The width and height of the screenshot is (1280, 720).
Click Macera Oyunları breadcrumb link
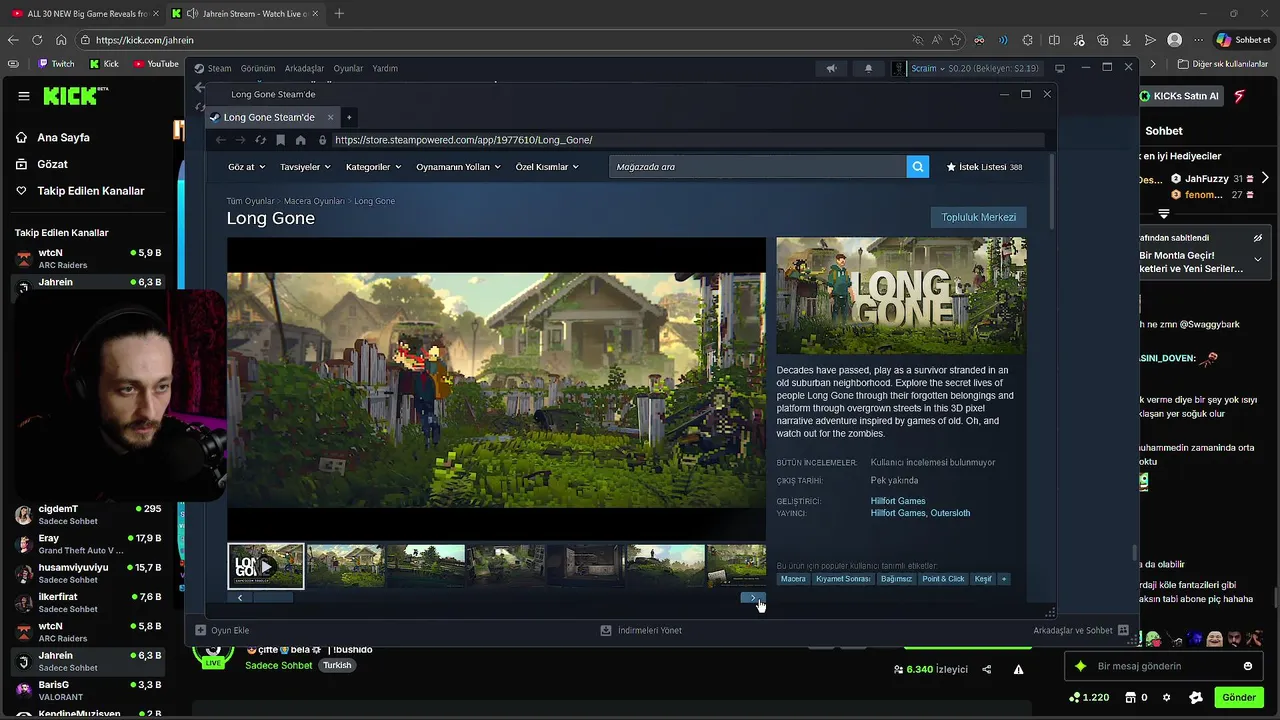(x=314, y=201)
